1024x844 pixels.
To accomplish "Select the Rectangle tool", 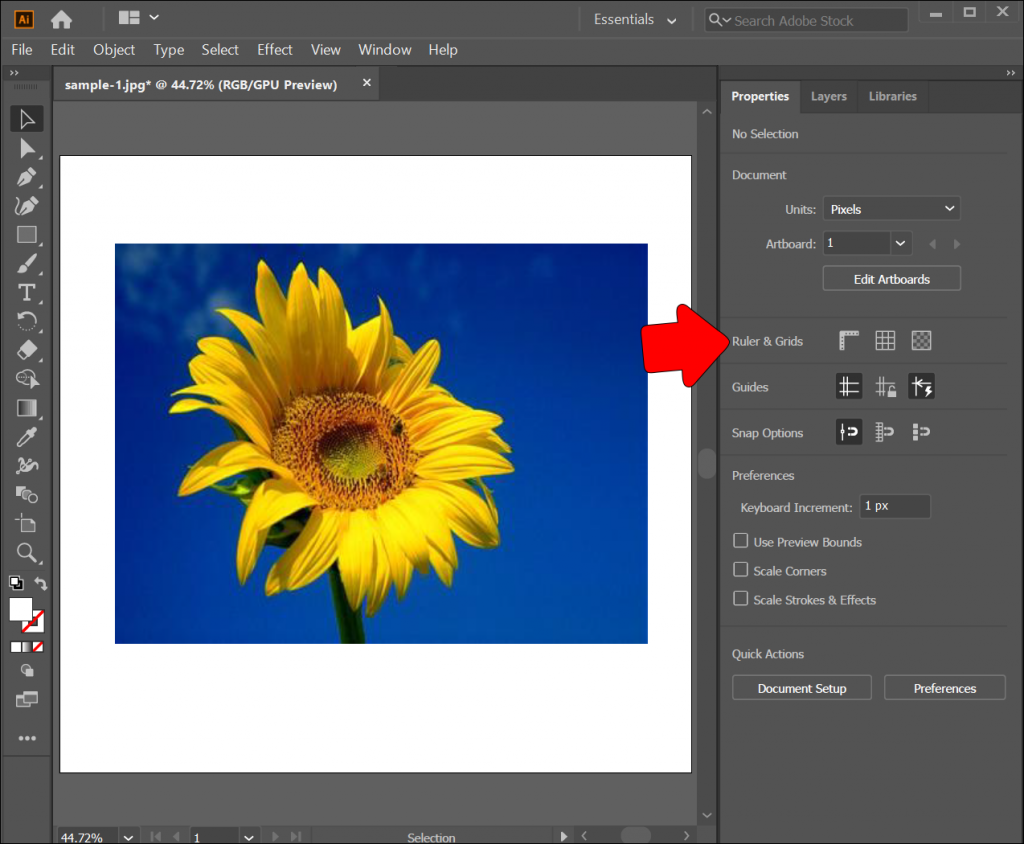I will tap(26, 235).
